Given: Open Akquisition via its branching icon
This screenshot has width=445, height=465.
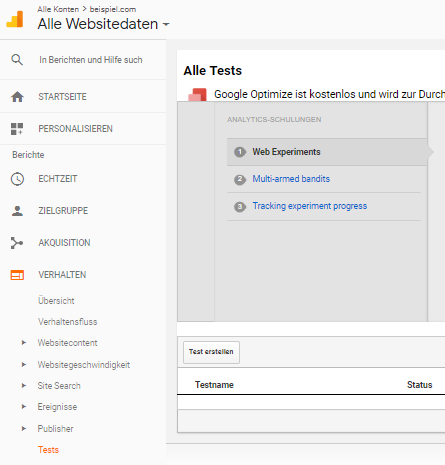Looking at the screenshot, I should point(17,243).
